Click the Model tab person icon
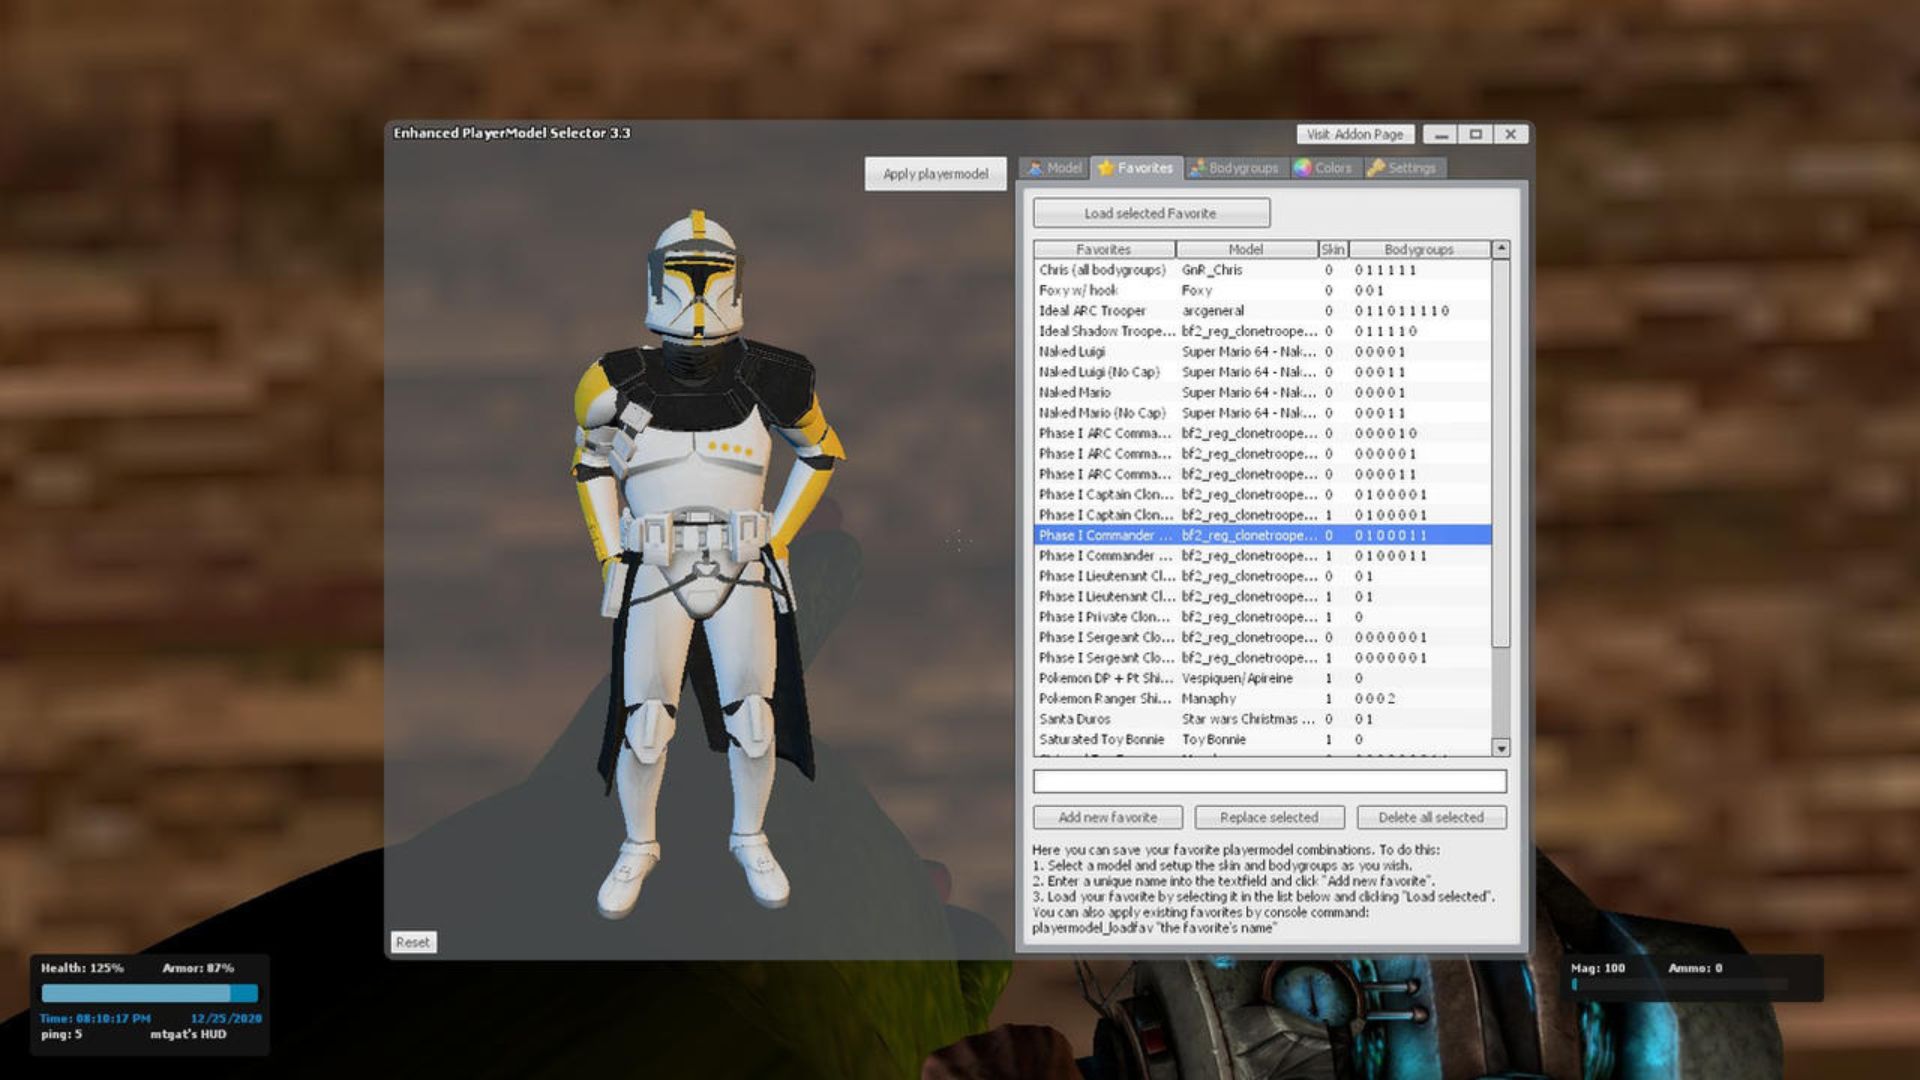1920x1080 pixels. click(1036, 168)
